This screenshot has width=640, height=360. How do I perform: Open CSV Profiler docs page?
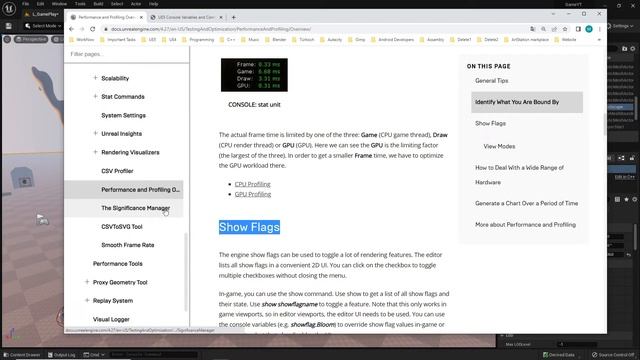point(117,171)
